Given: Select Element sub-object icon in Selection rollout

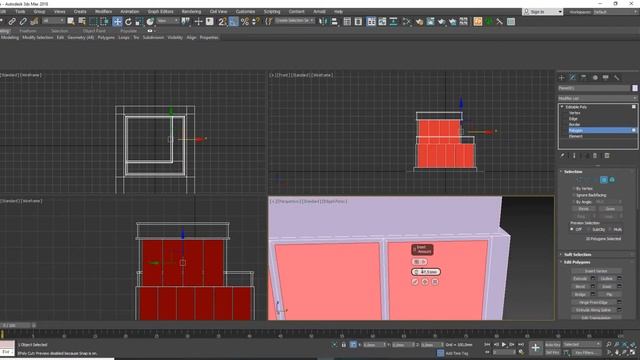Looking at the screenshot, I should (x=612, y=180).
